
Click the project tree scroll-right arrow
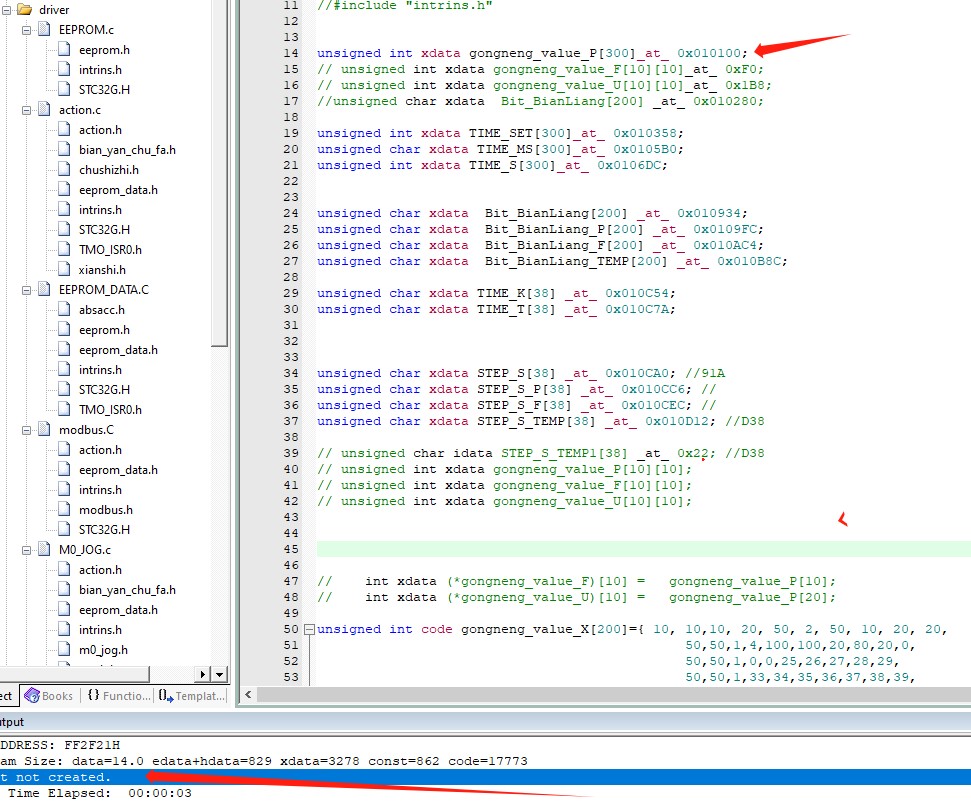[202, 674]
